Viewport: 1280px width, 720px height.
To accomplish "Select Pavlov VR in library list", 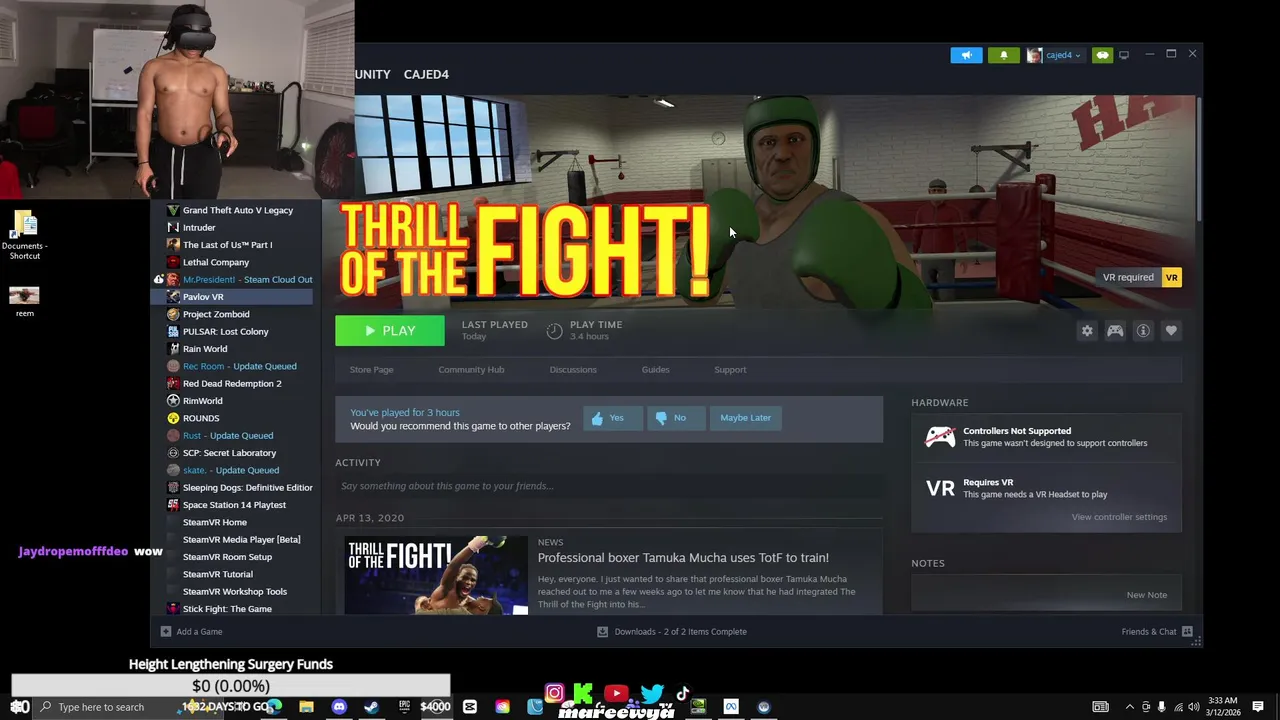I will coord(203,297).
